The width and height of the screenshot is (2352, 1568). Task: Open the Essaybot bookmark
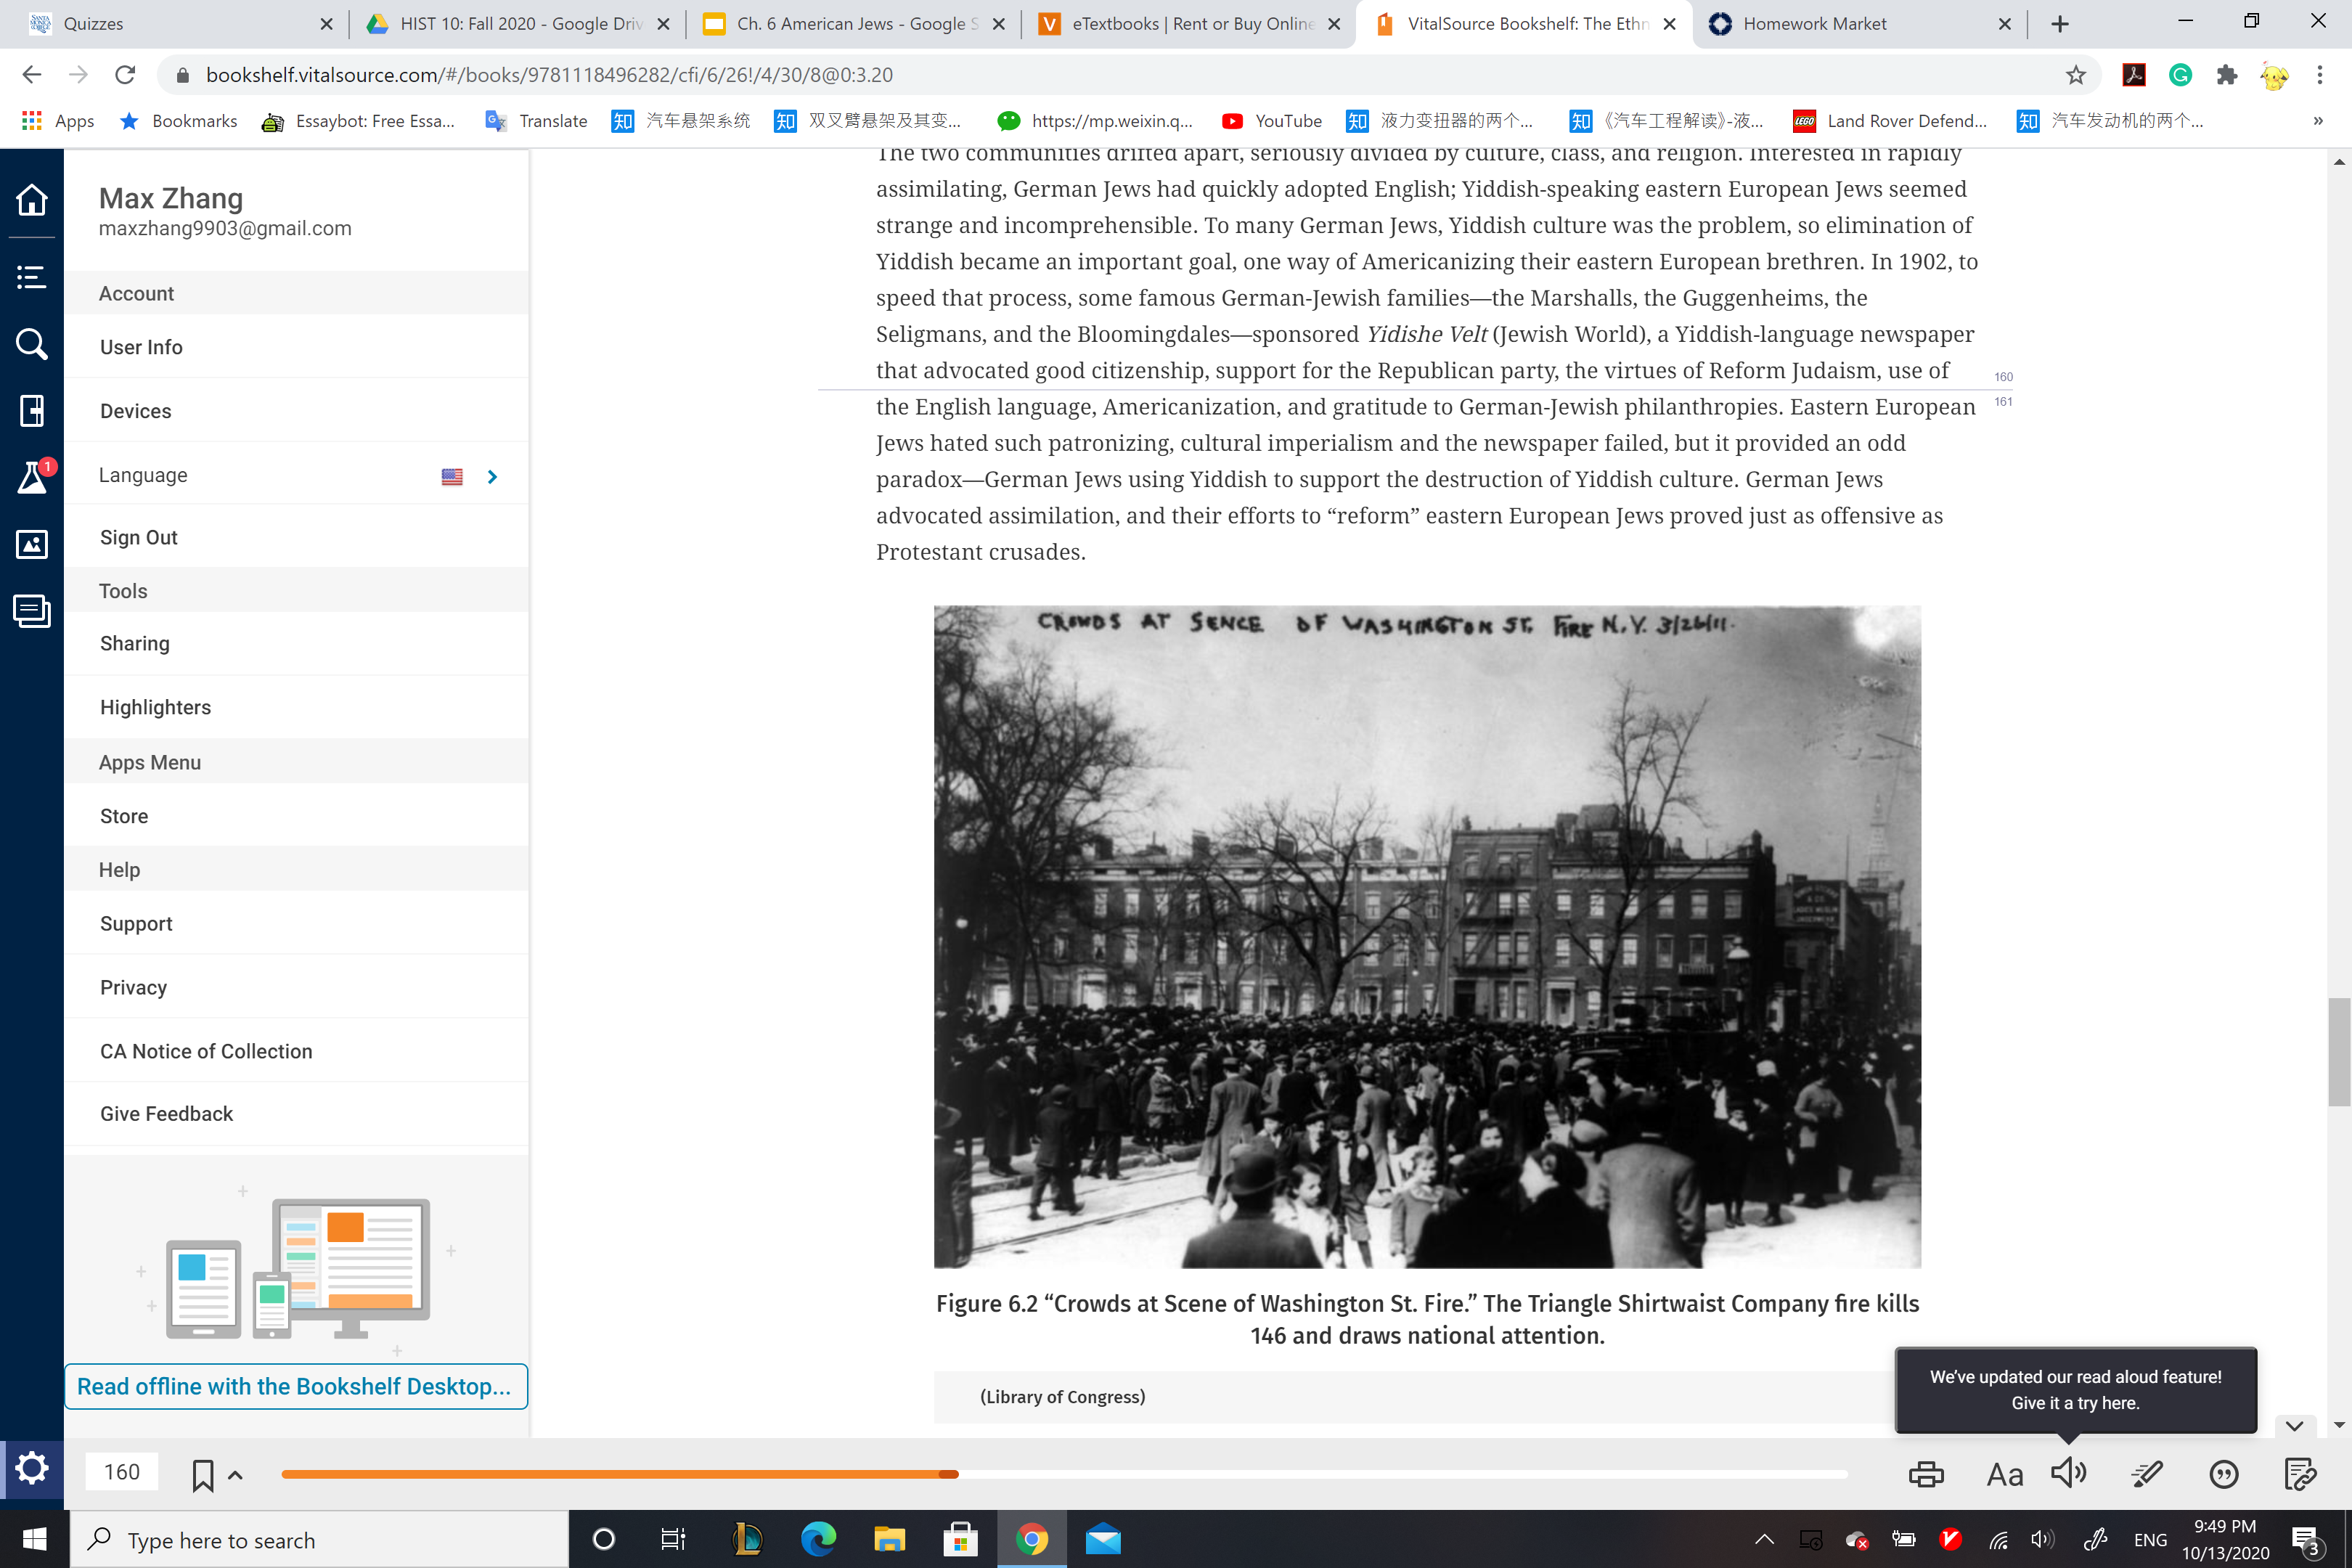(358, 121)
